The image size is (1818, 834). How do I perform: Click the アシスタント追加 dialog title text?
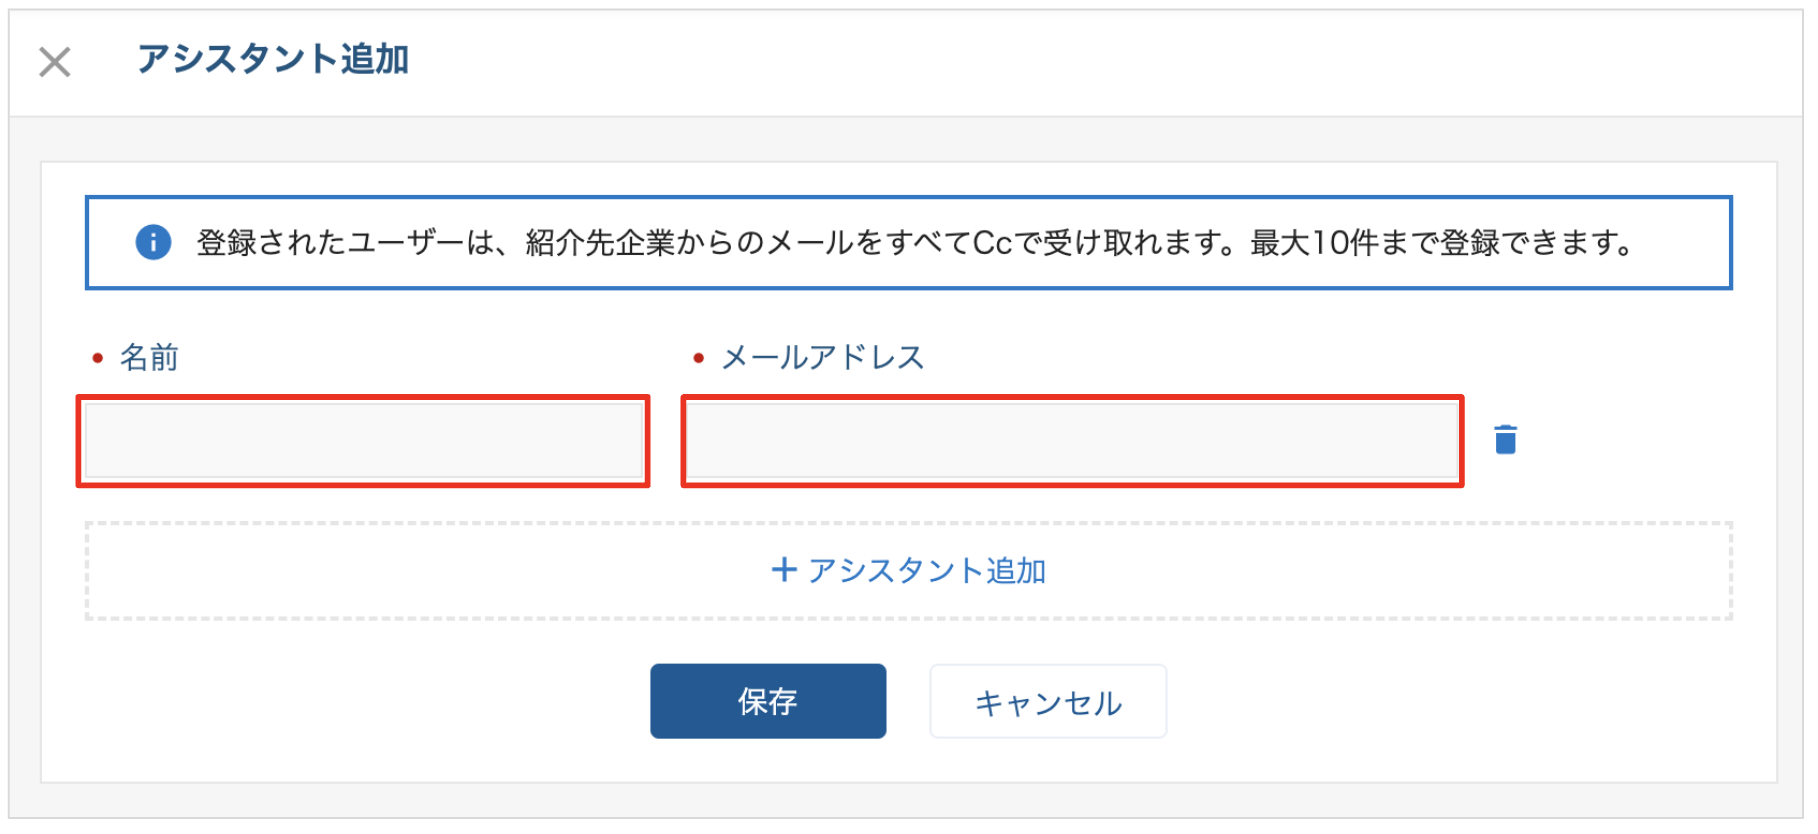coord(273,59)
